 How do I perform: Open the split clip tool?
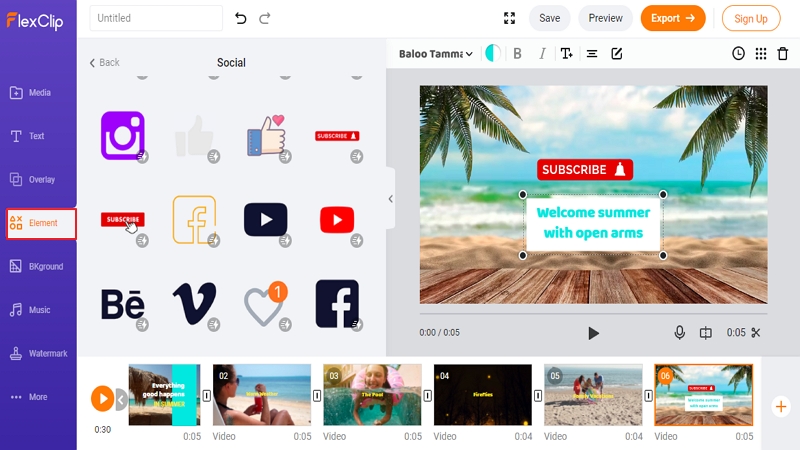coord(706,333)
